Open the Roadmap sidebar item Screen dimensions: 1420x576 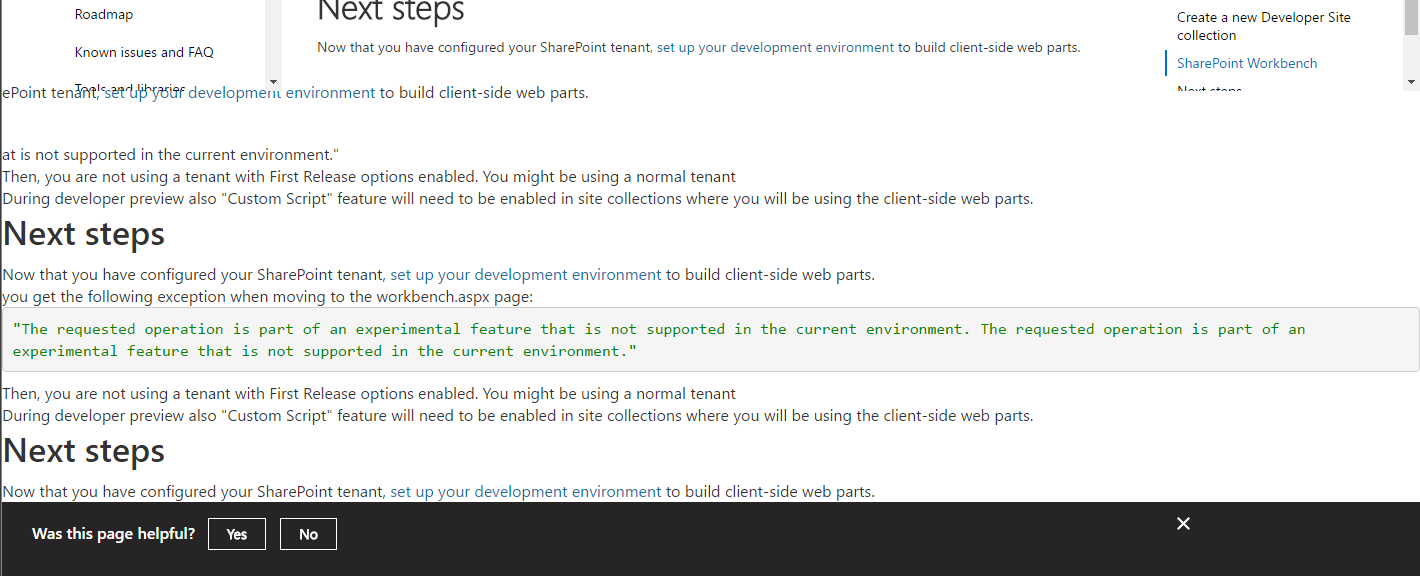[104, 15]
